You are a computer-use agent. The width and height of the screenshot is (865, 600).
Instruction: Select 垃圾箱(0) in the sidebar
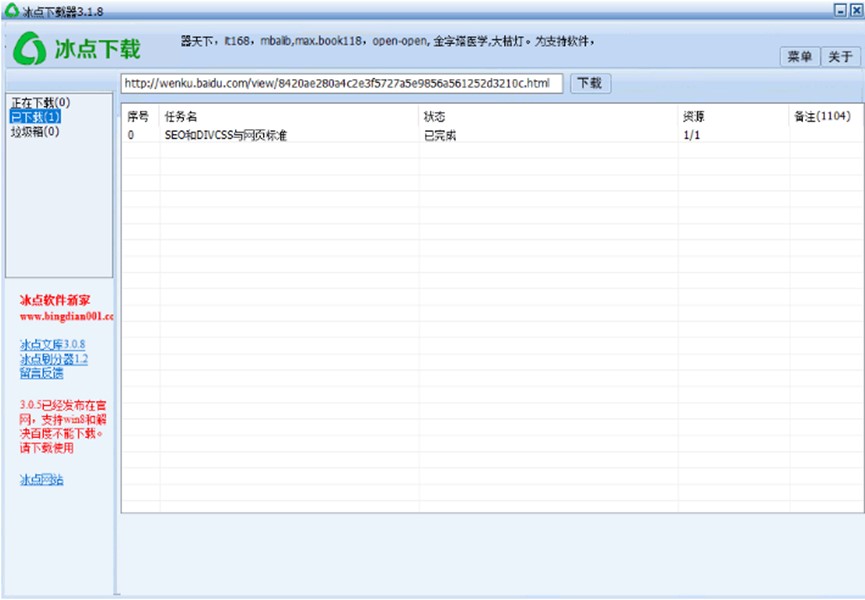[35, 131]
